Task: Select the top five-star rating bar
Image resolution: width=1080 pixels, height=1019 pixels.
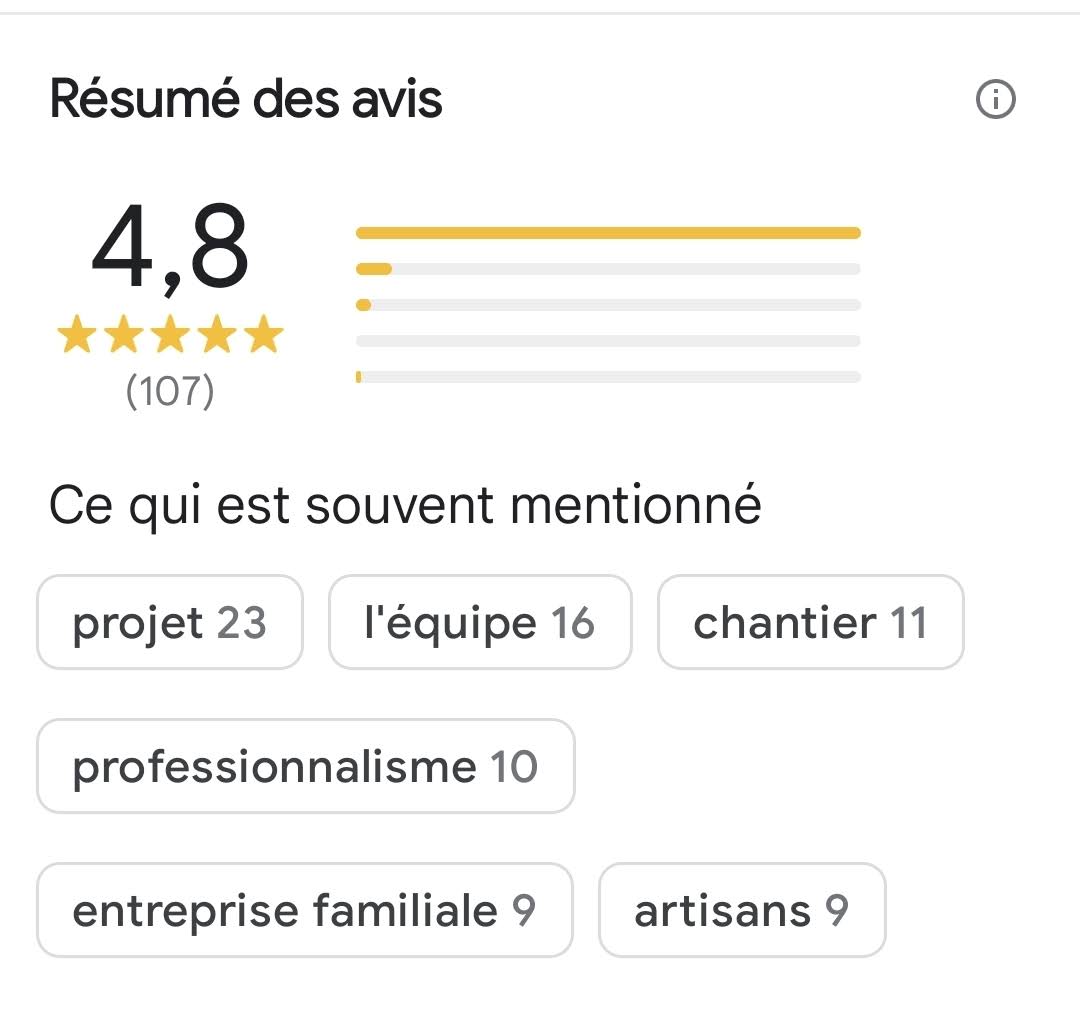Action: click(x=608, y=233)
